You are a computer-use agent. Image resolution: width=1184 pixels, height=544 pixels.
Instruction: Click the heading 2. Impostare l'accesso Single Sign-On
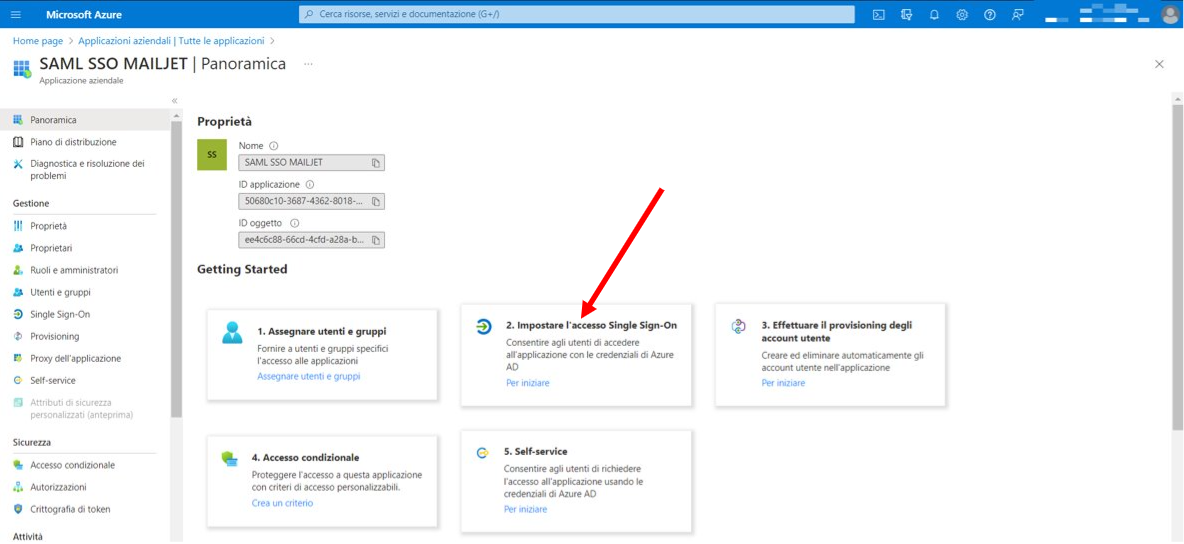tap(591, 326)
